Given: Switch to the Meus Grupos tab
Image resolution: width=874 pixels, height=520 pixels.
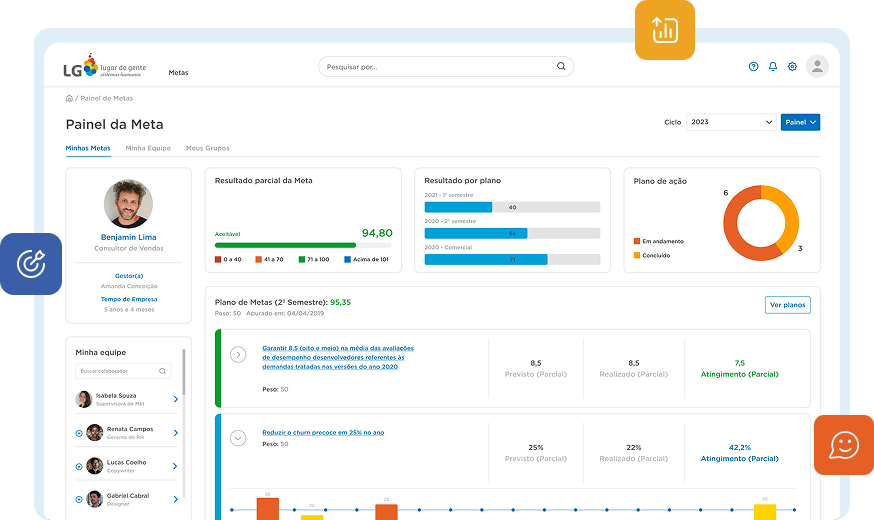Looking at the screenshot, I should click(x=207, y=148).
